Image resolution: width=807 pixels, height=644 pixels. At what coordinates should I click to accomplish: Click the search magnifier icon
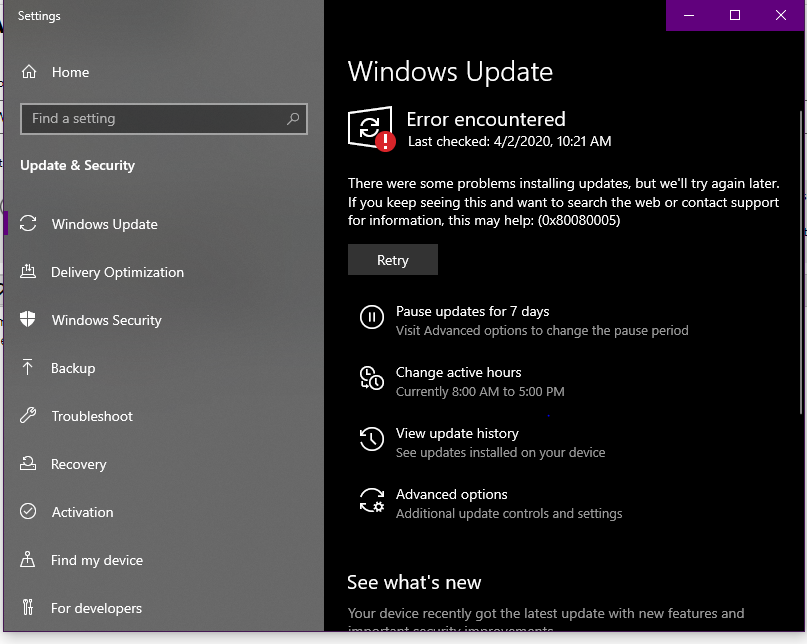293,119
